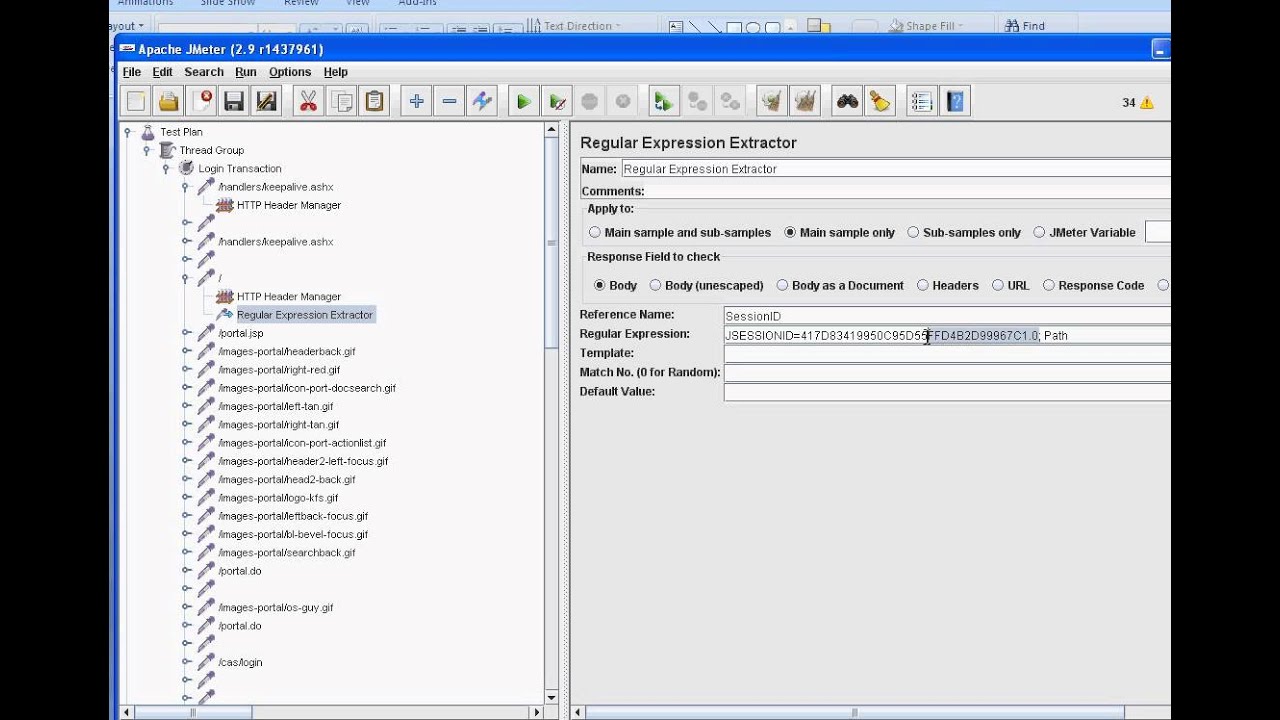Click the Clear All results icon
Viewport: 1280px width, 720px height.
point(804,101)
